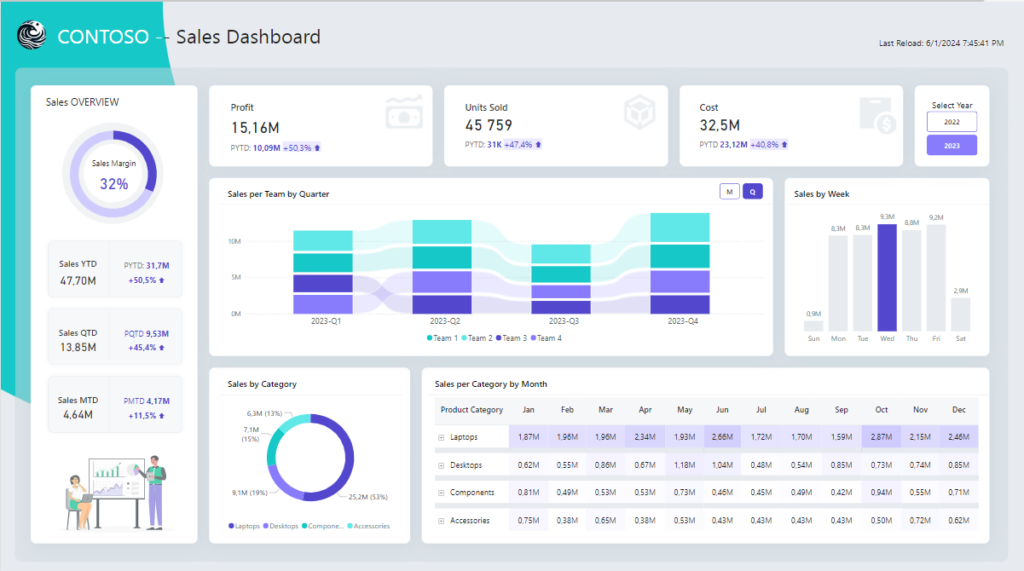Click the Contoso logo icon
Viewport: 1024px width, 571px height.
[31, 35]
